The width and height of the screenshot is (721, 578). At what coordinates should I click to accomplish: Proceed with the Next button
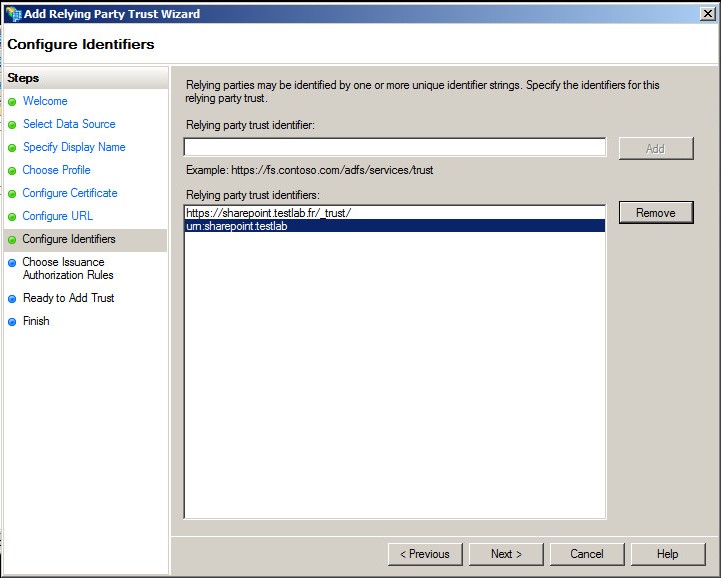(x=506, y=554)
